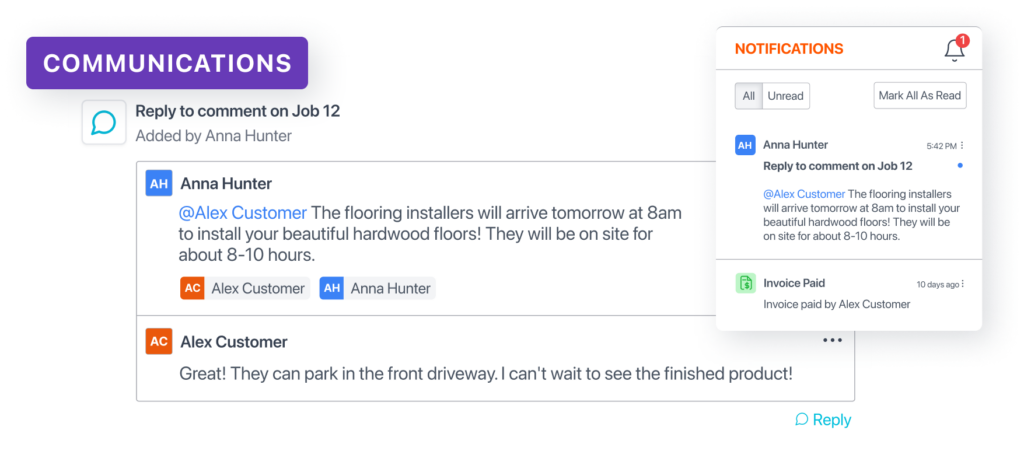The image size is (1024, 465).
Task: Click the blue unread dot indicator
Action: [960, 166]
